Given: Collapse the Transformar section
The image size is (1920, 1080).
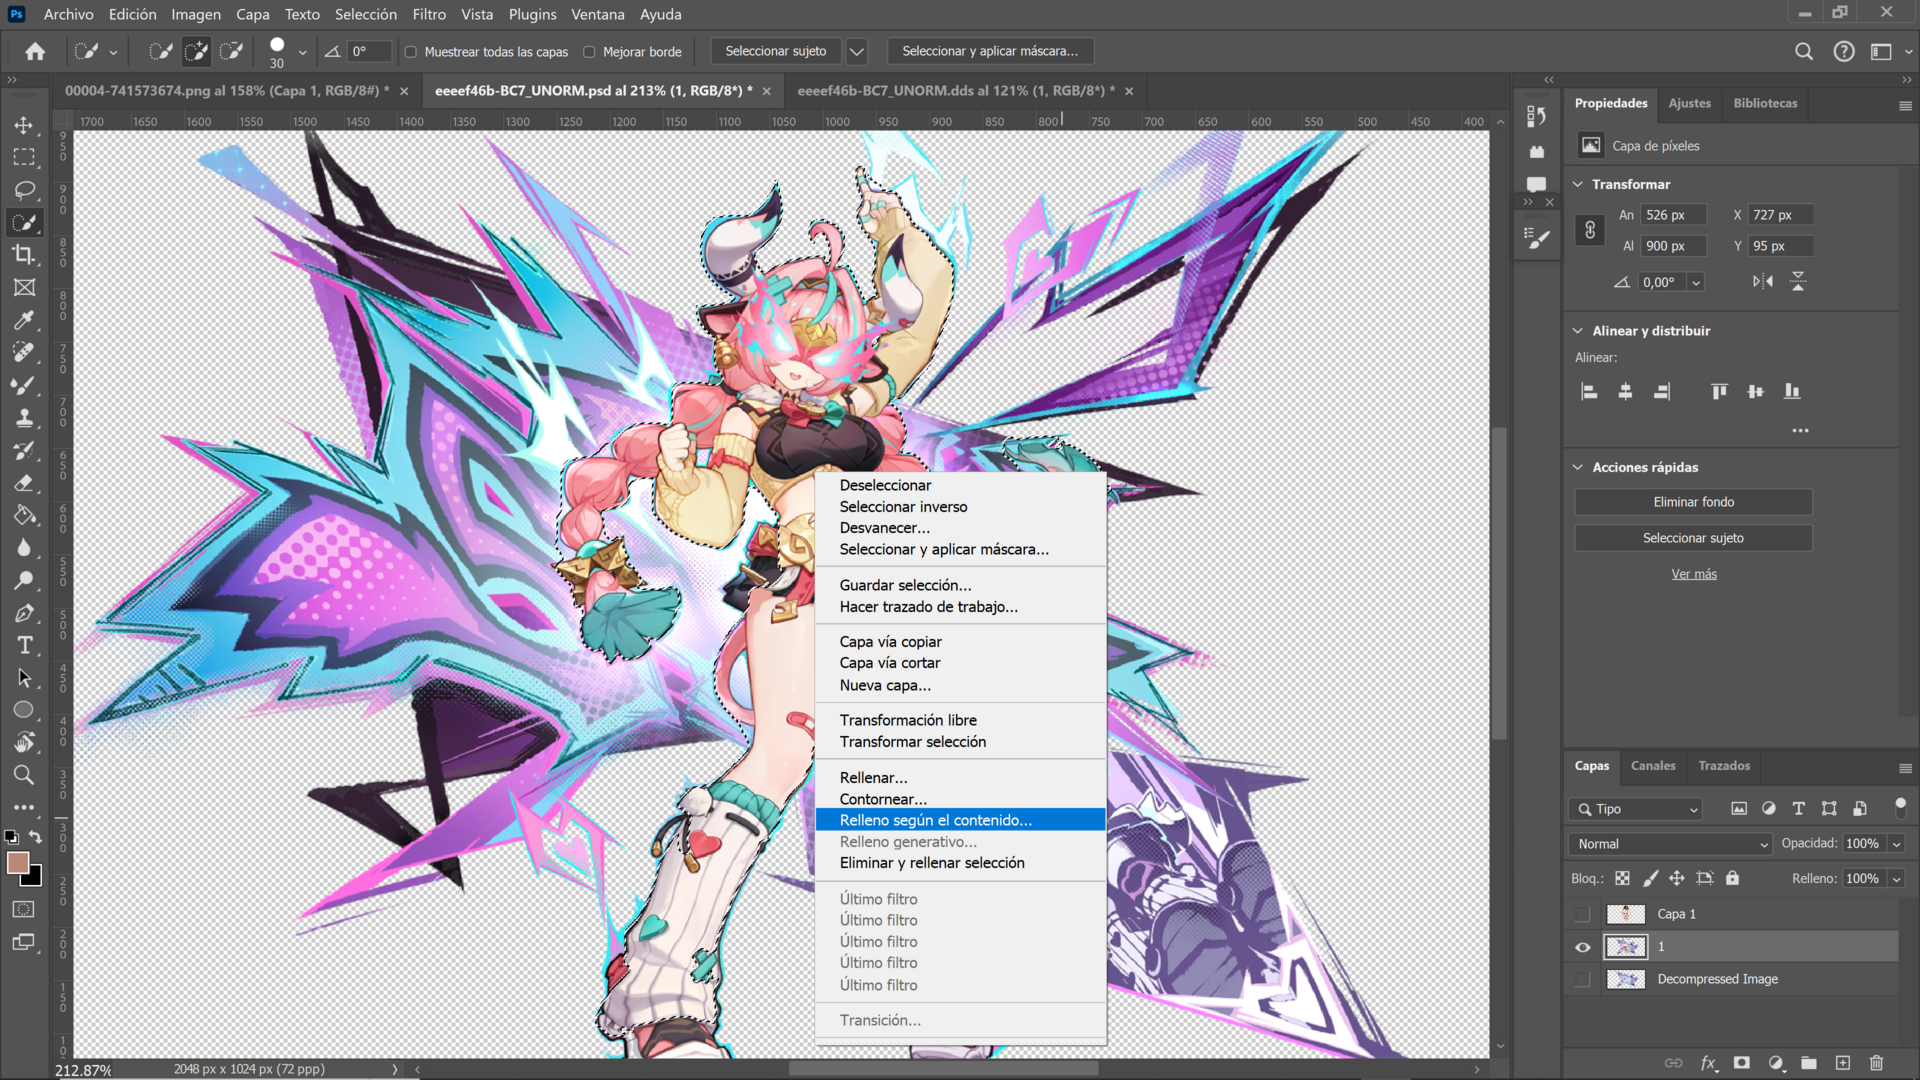Looking at the screenshot, I should (1578, 184).
